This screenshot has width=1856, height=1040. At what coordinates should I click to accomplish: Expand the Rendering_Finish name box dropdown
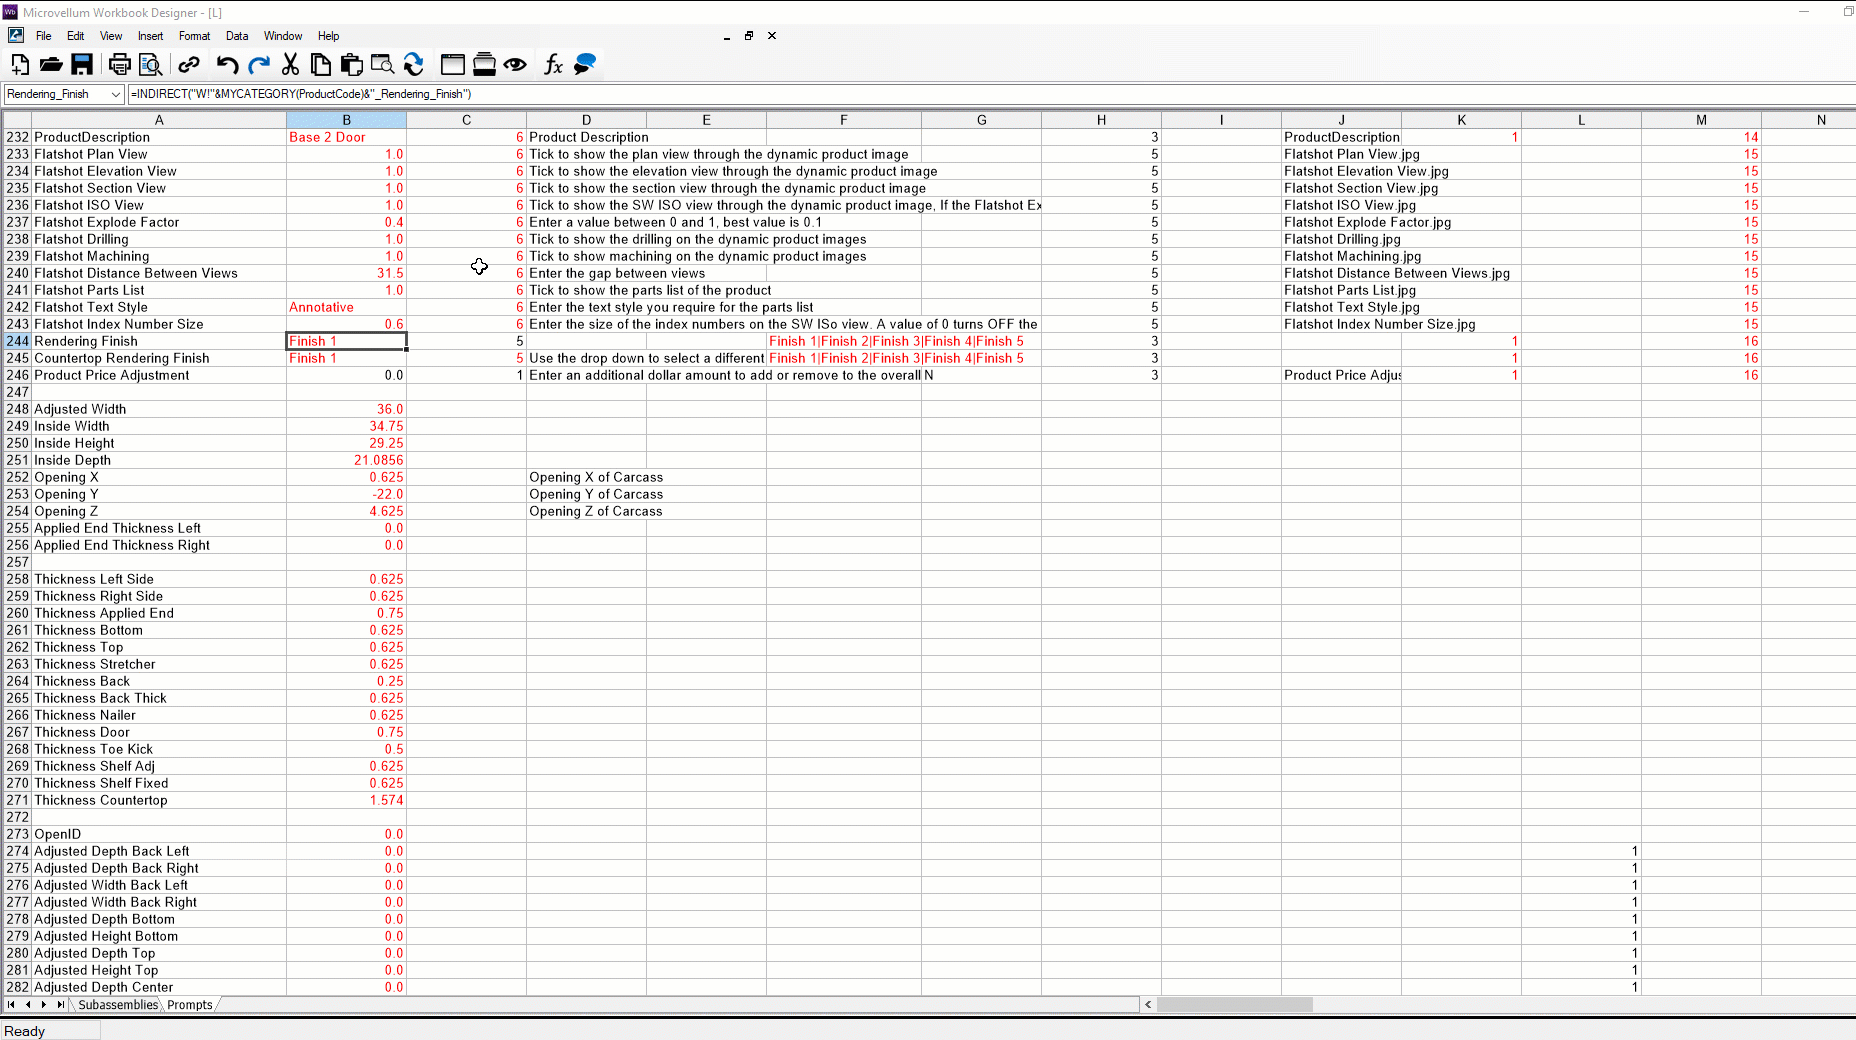[116, 94]
